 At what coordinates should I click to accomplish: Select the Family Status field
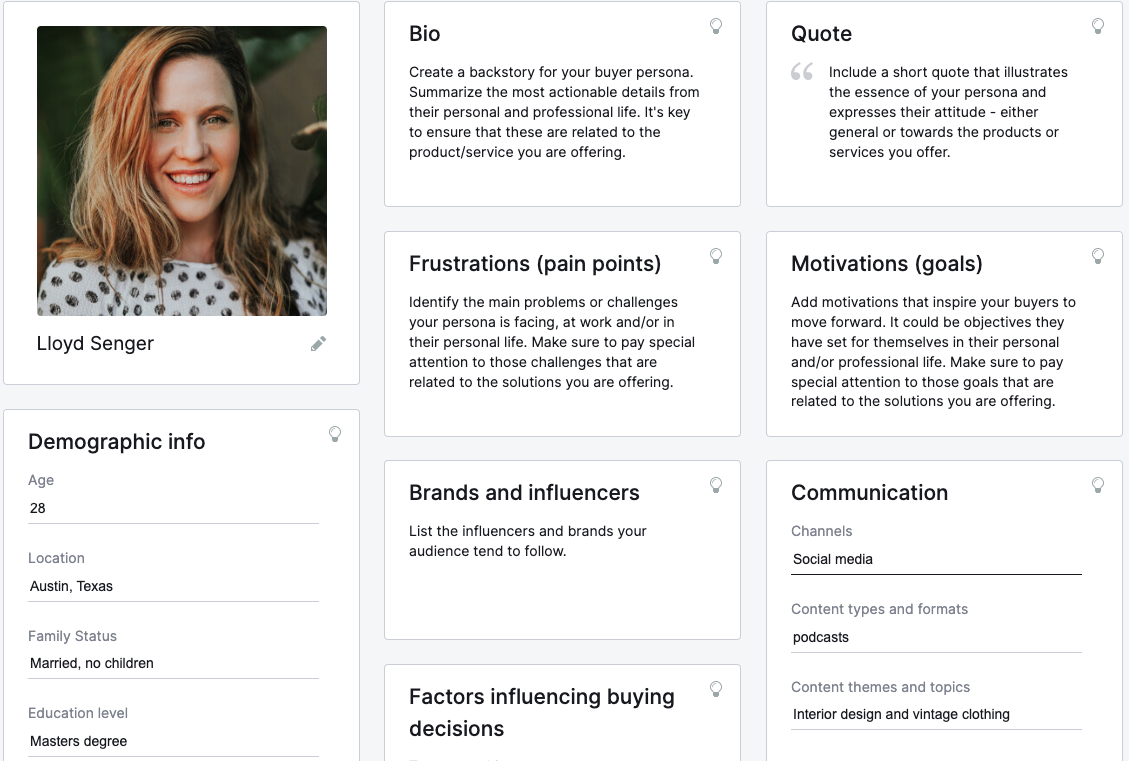173,663
